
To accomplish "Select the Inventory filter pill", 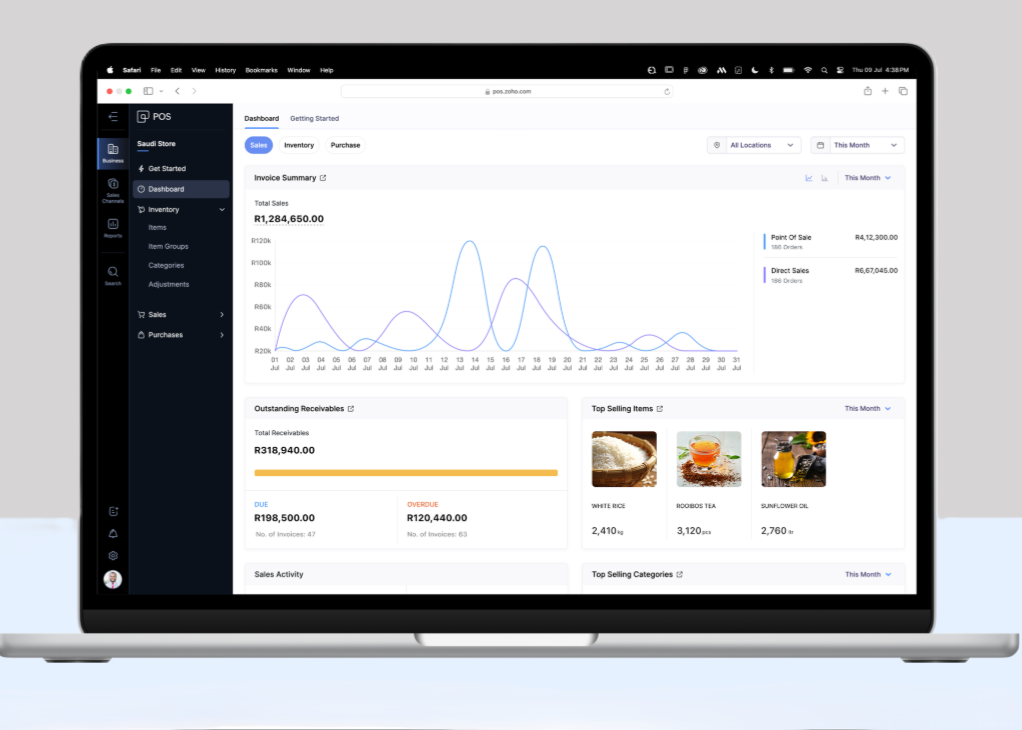I will pyautogui.click(x=299, y=145).
